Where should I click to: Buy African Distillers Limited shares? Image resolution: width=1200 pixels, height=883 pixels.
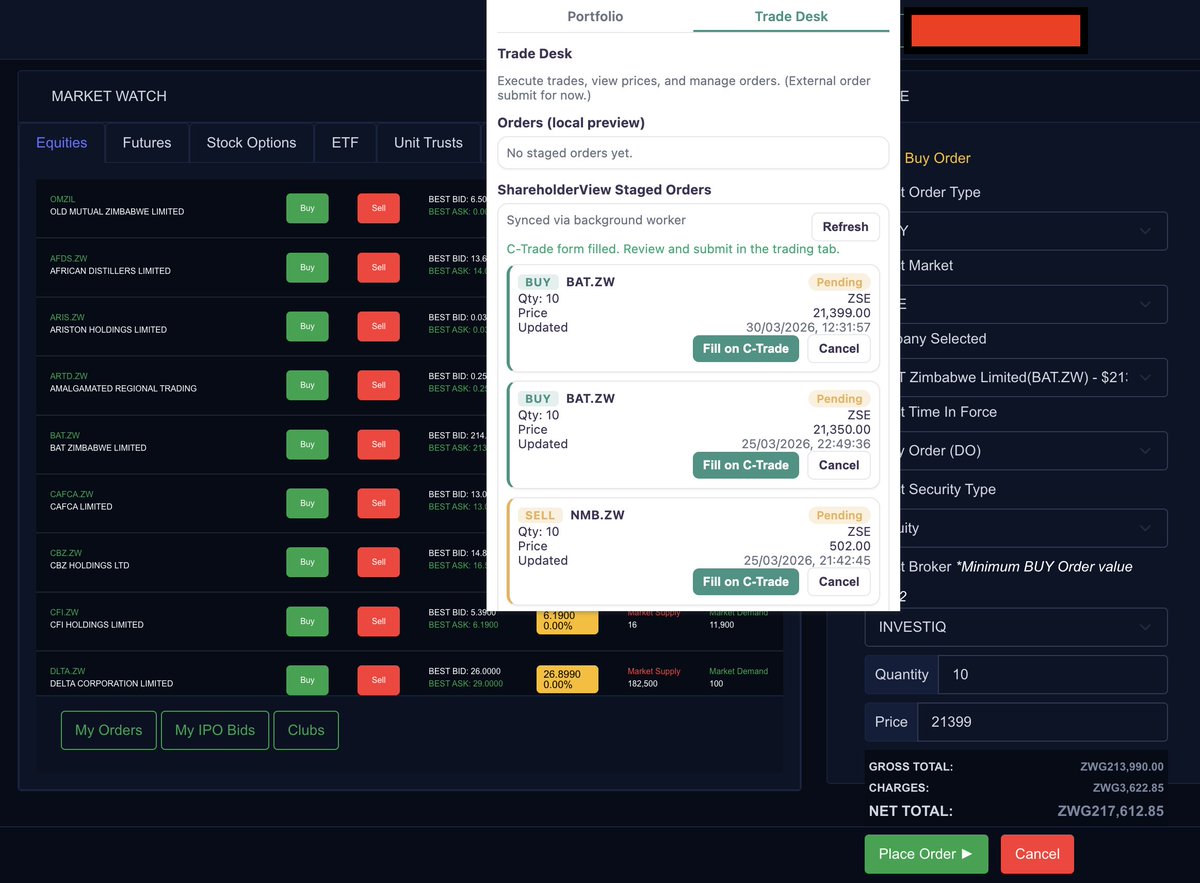coord(307,267)
